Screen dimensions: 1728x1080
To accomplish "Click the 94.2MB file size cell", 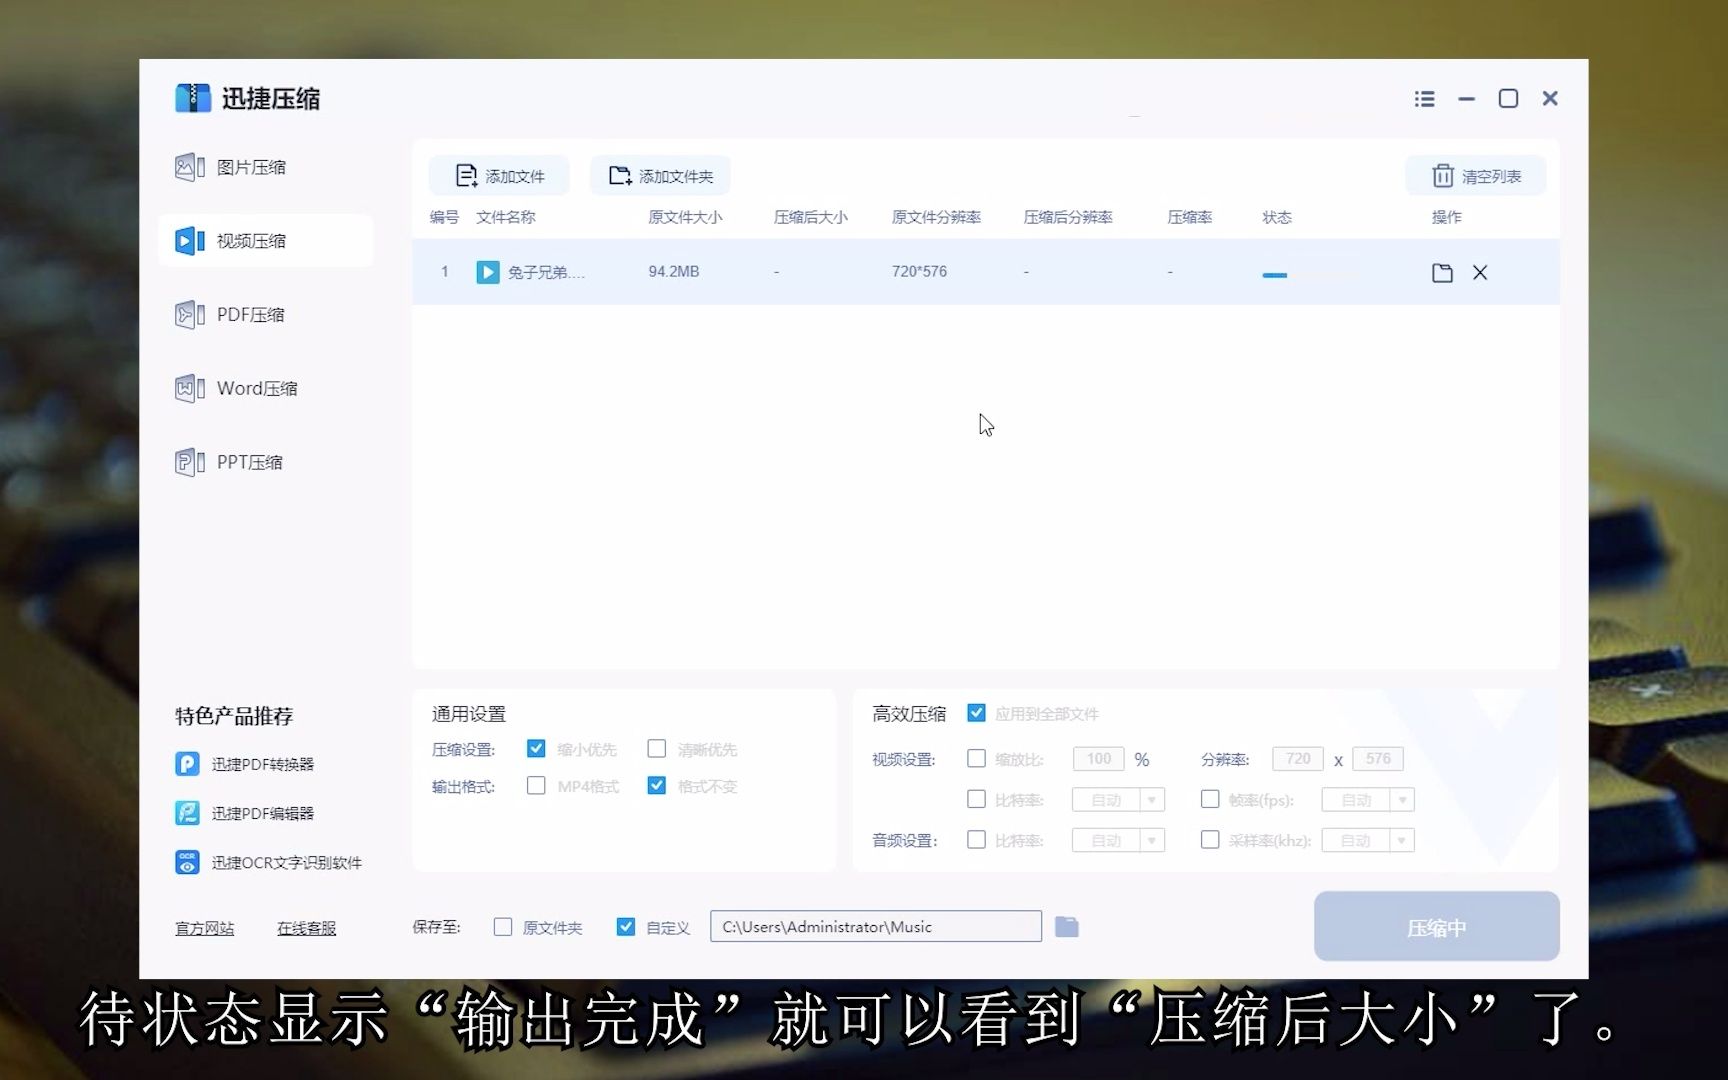I will [x=674, y=272].
